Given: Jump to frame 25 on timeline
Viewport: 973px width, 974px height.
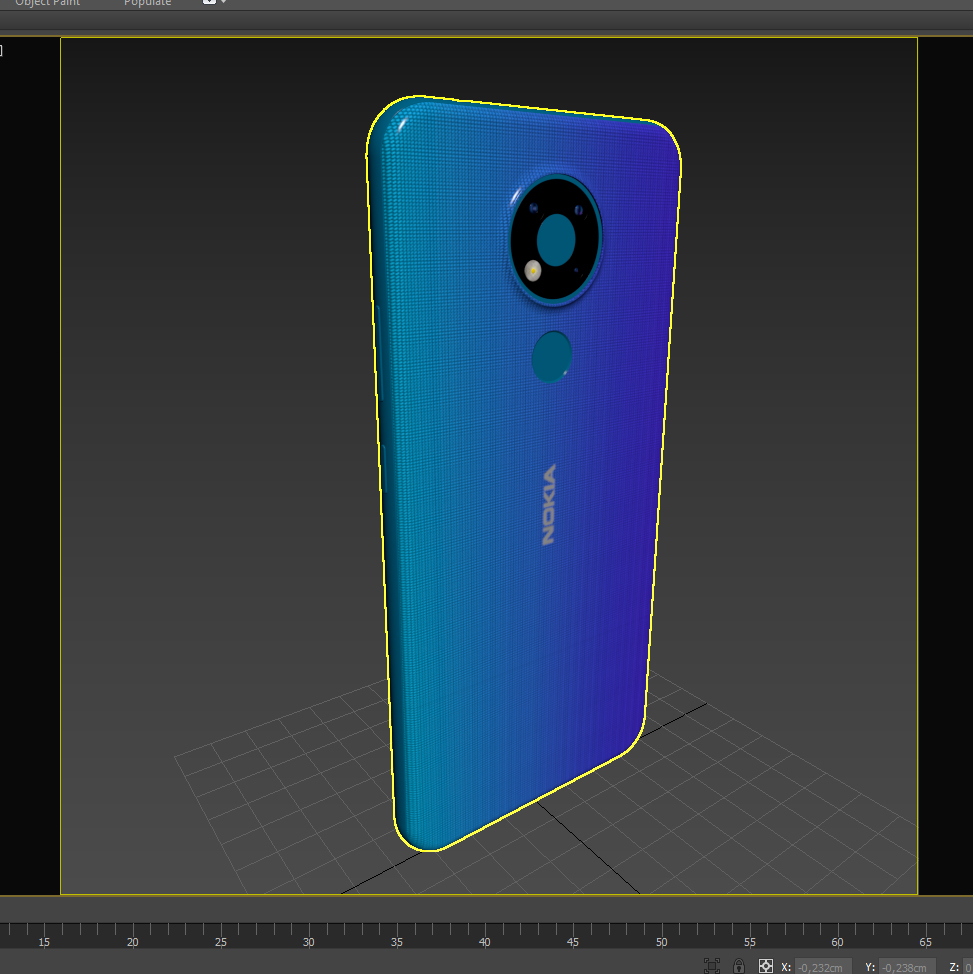Looking at the screenshot, I should [x=221, y=942].
